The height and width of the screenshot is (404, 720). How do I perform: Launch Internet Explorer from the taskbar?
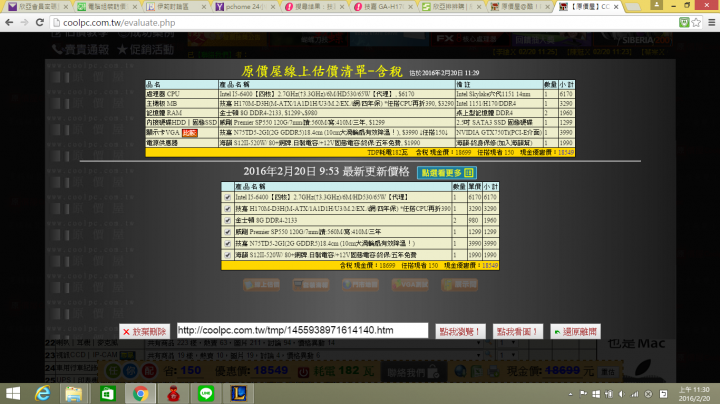[43, 393]
